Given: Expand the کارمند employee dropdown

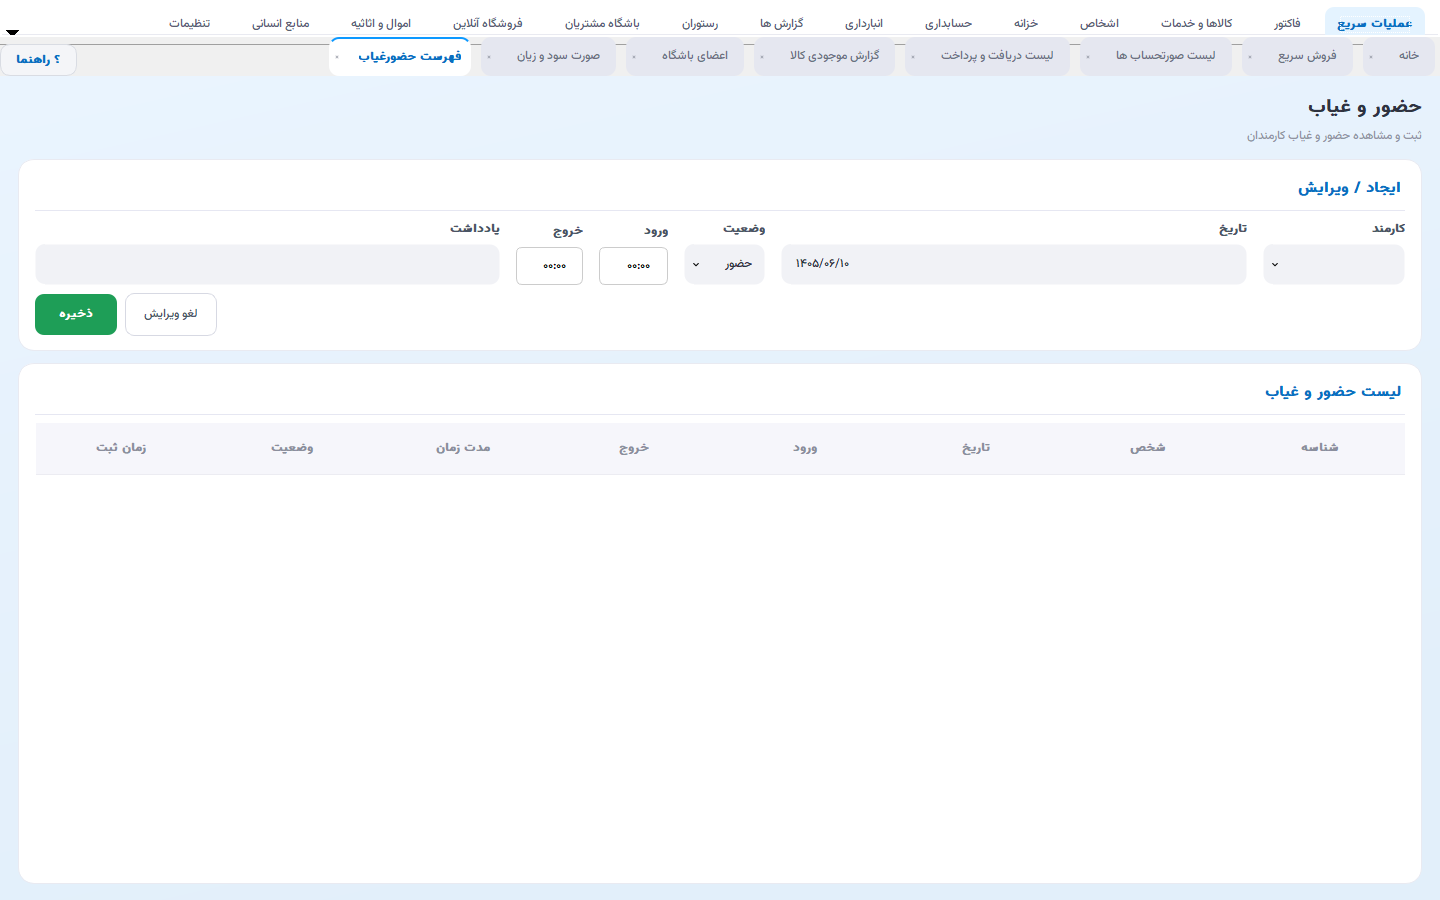Looking at the screenshot, I should pyautogui.click(x=1334, y=265).
